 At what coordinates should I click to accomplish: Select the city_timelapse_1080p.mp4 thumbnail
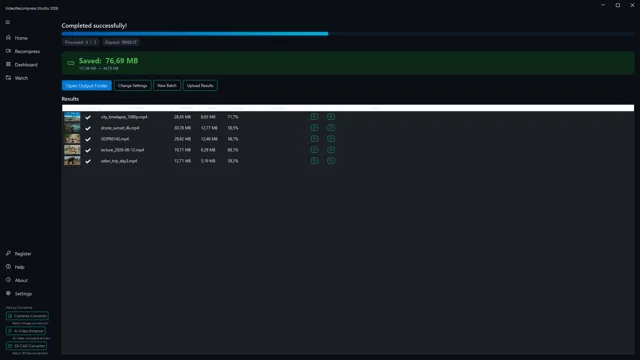pos(72,117)
